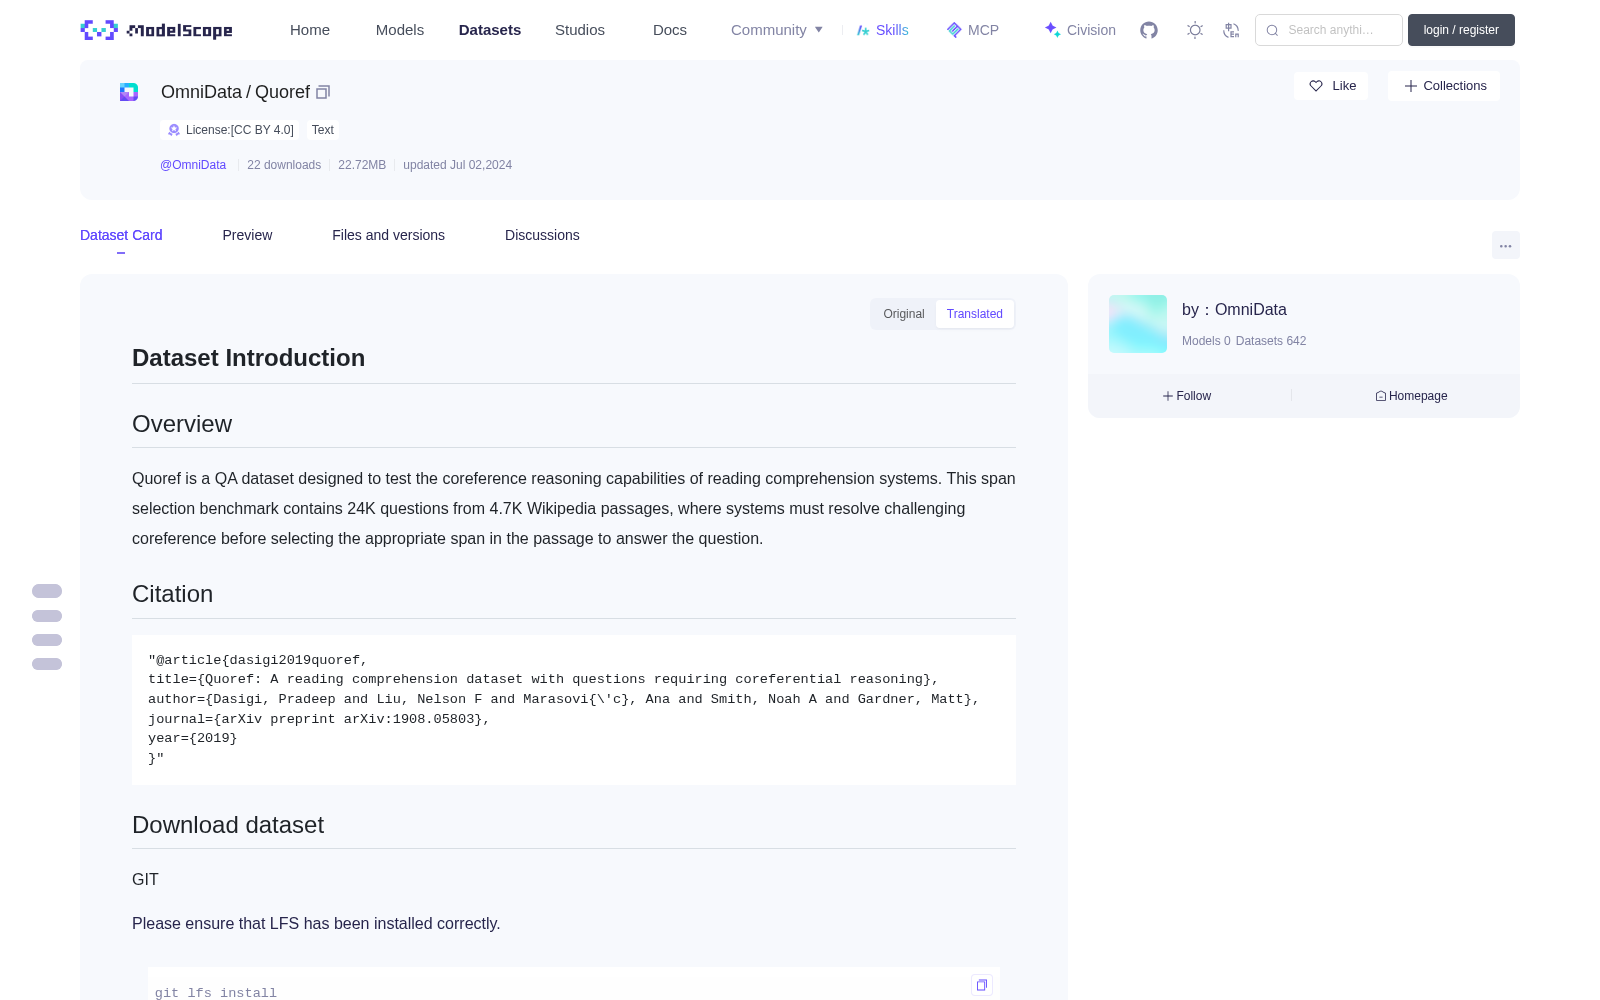Open the Studios nav item
The width and height of the screenshot is (1600, 1000).
click(x=580, y=30)
